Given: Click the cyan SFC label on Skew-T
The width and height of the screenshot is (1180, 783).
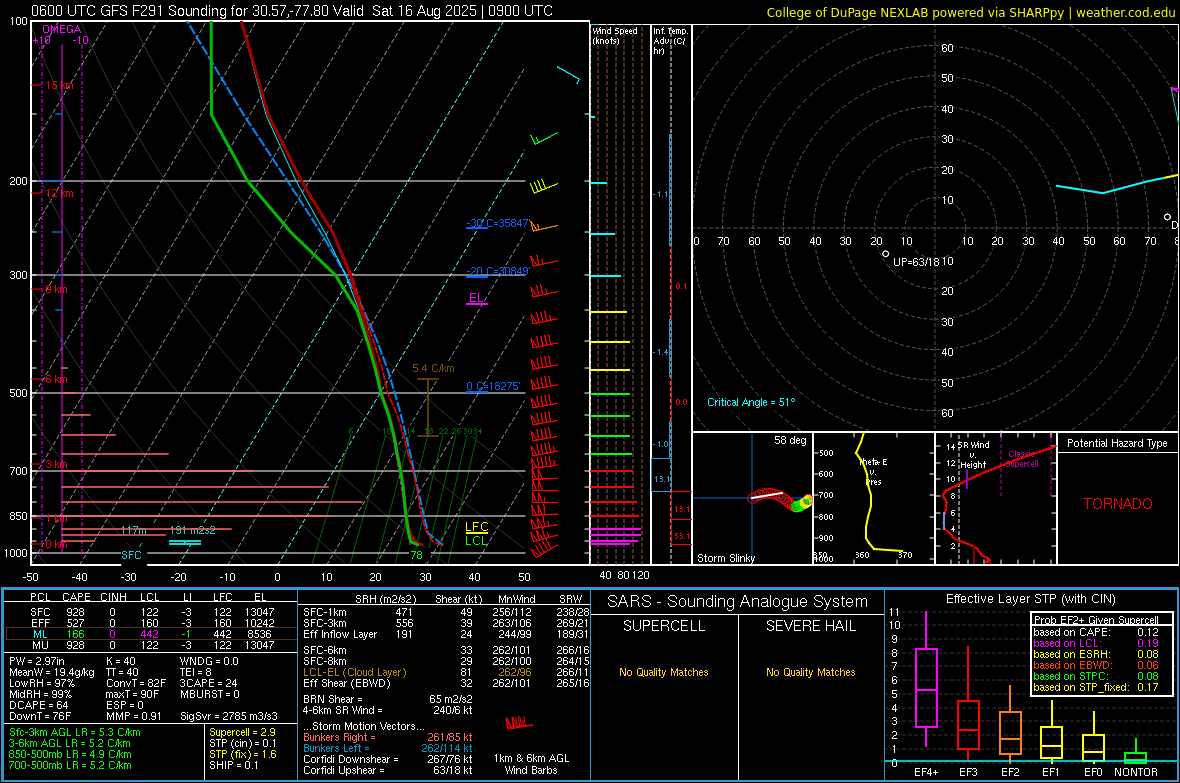Looking at the screenshot, I should click(131, 555).
